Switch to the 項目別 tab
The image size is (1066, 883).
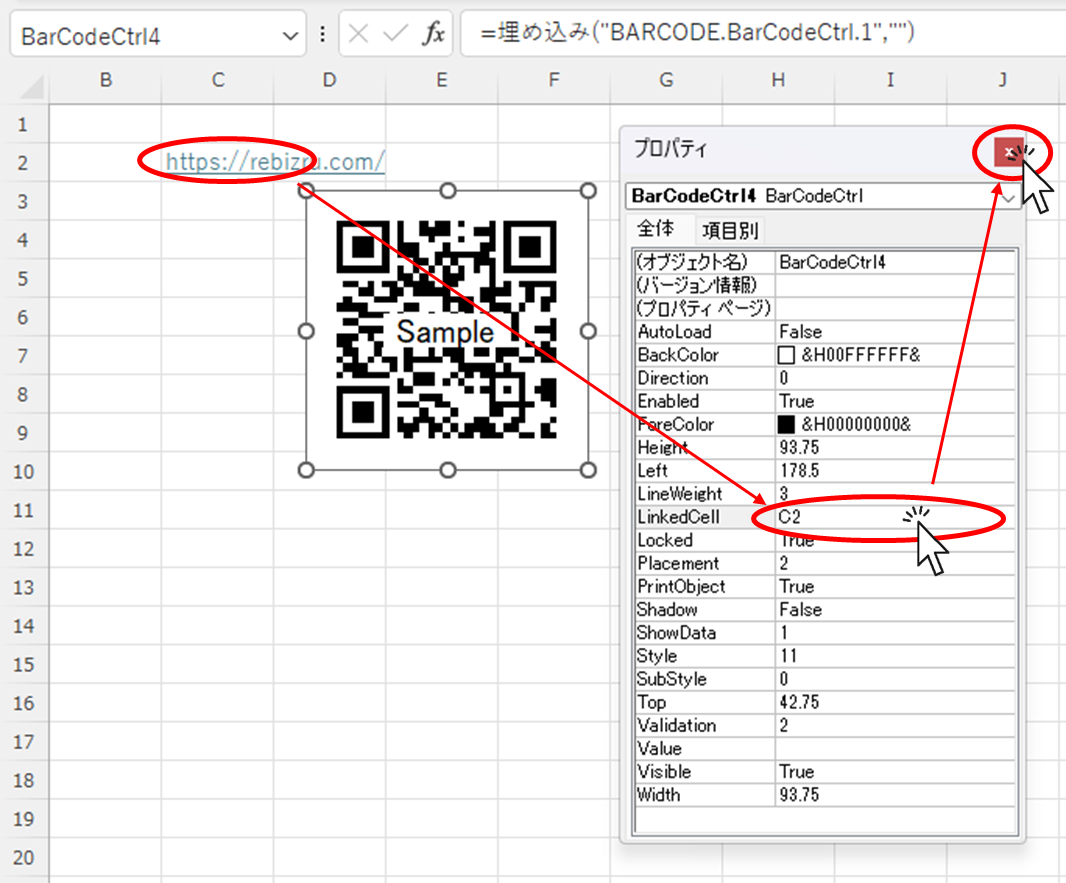click(730, 231)
